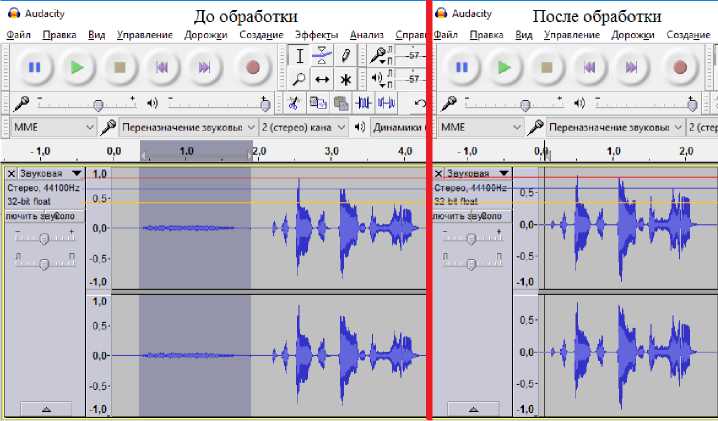Click the Trim audio icon

point(364,104)
